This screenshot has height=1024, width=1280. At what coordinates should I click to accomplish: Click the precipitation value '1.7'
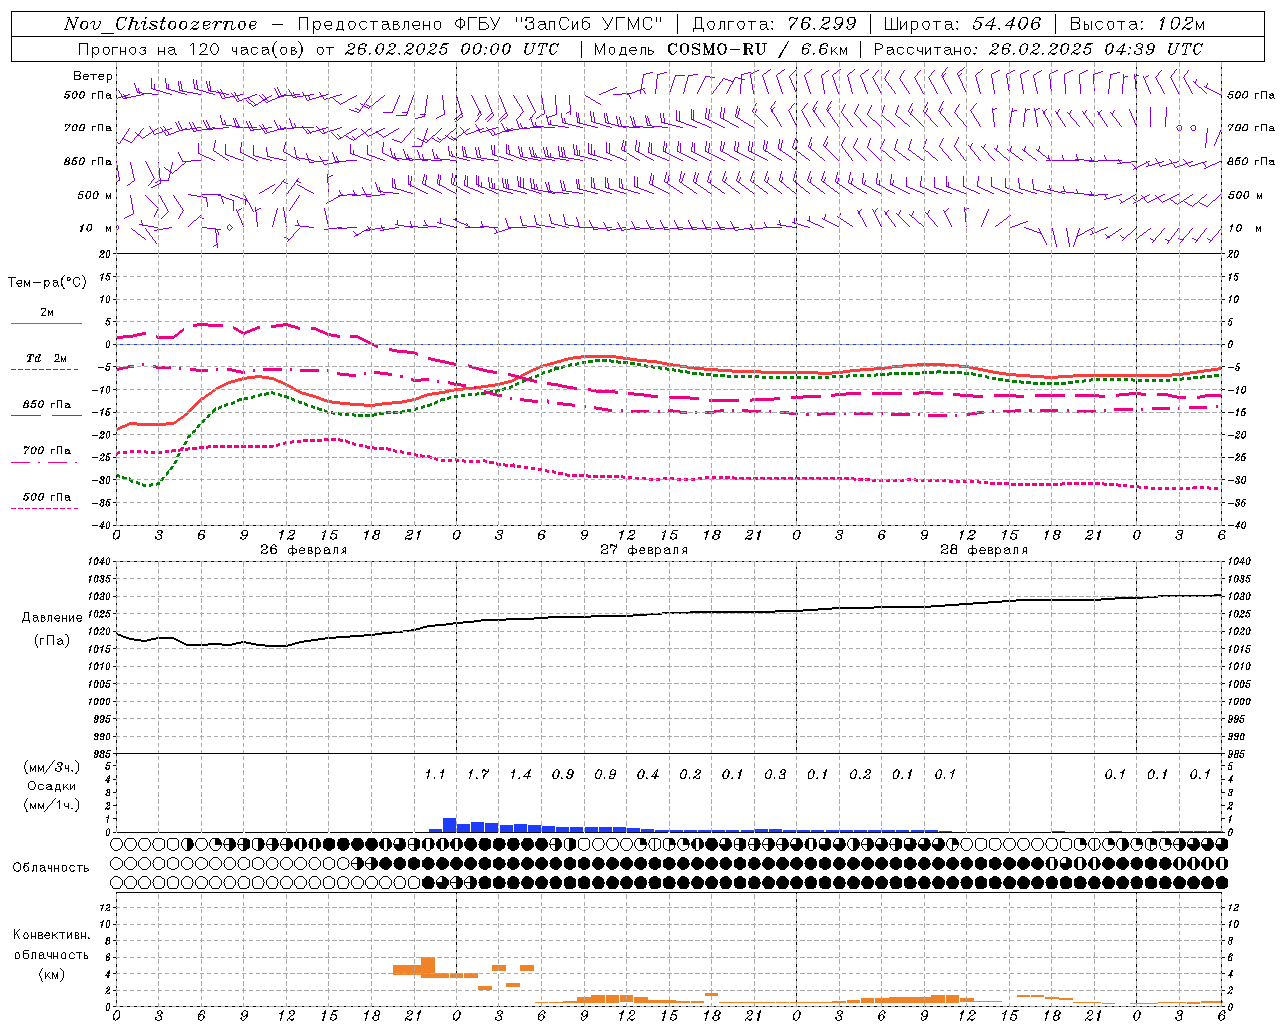[478, 774]
